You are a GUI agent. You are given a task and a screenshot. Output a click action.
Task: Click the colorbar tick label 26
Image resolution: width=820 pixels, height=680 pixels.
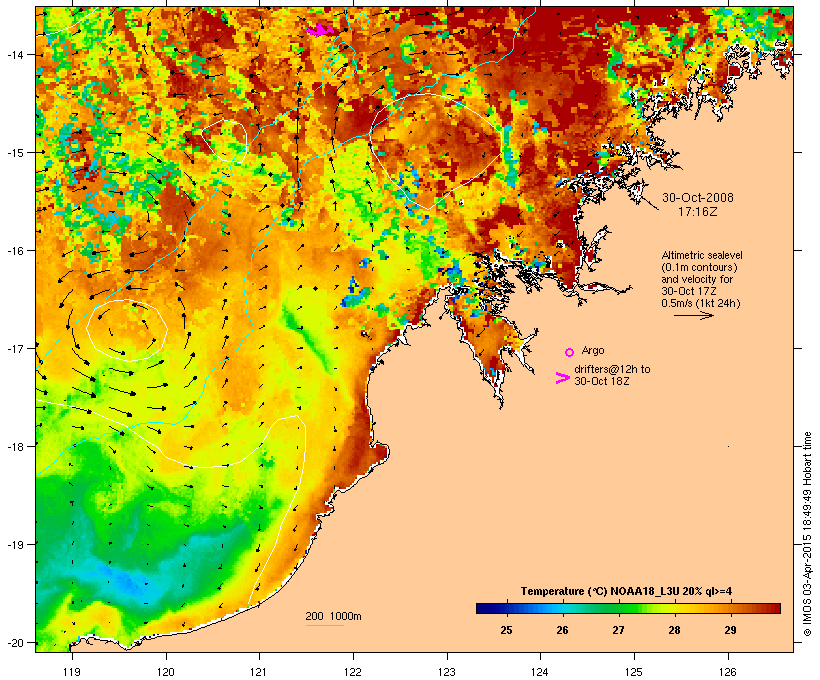coord(562,630)
